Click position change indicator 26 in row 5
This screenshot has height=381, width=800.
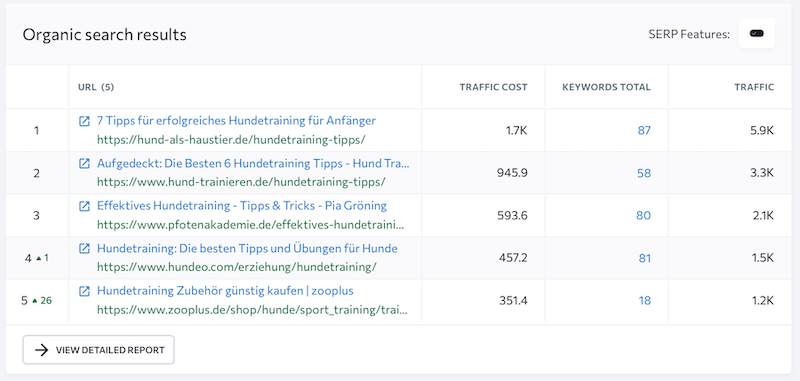click(42, 301)
